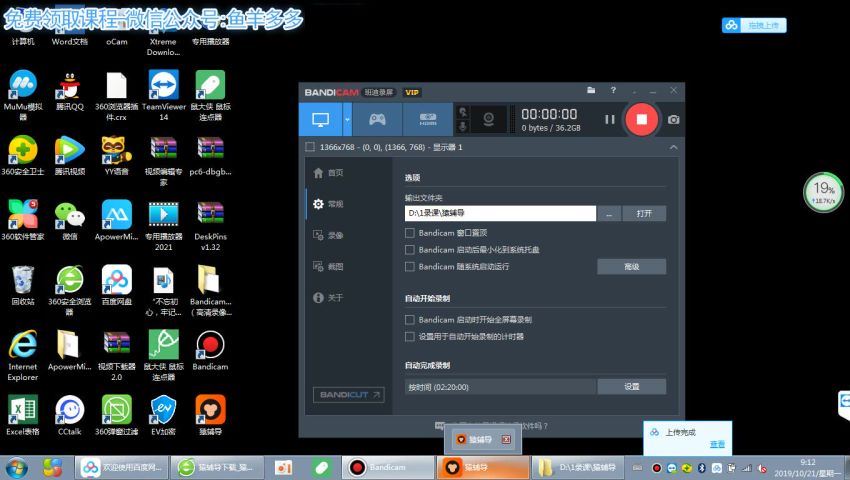Open 腾讯视频 desktop icon

[70, 155]
